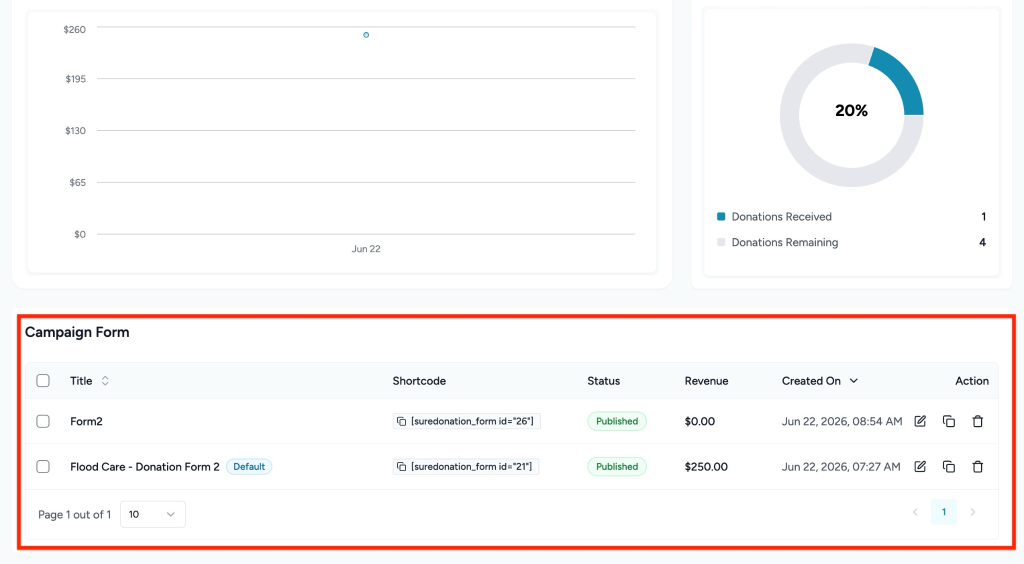Delete Flood Care - Donation Form 2

978,466
